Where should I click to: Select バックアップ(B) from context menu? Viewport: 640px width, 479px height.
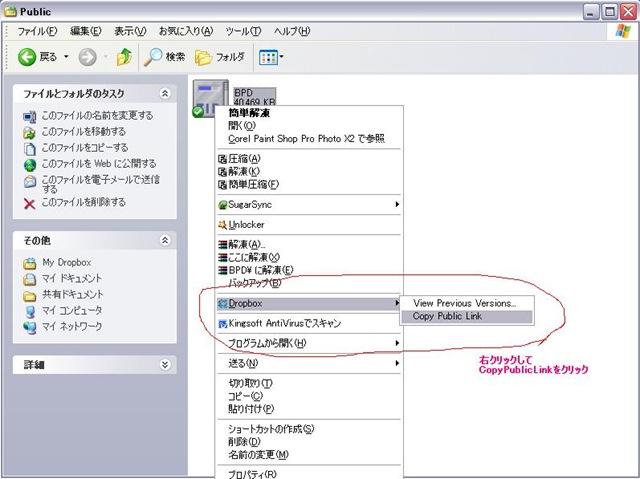pos(309,283)
